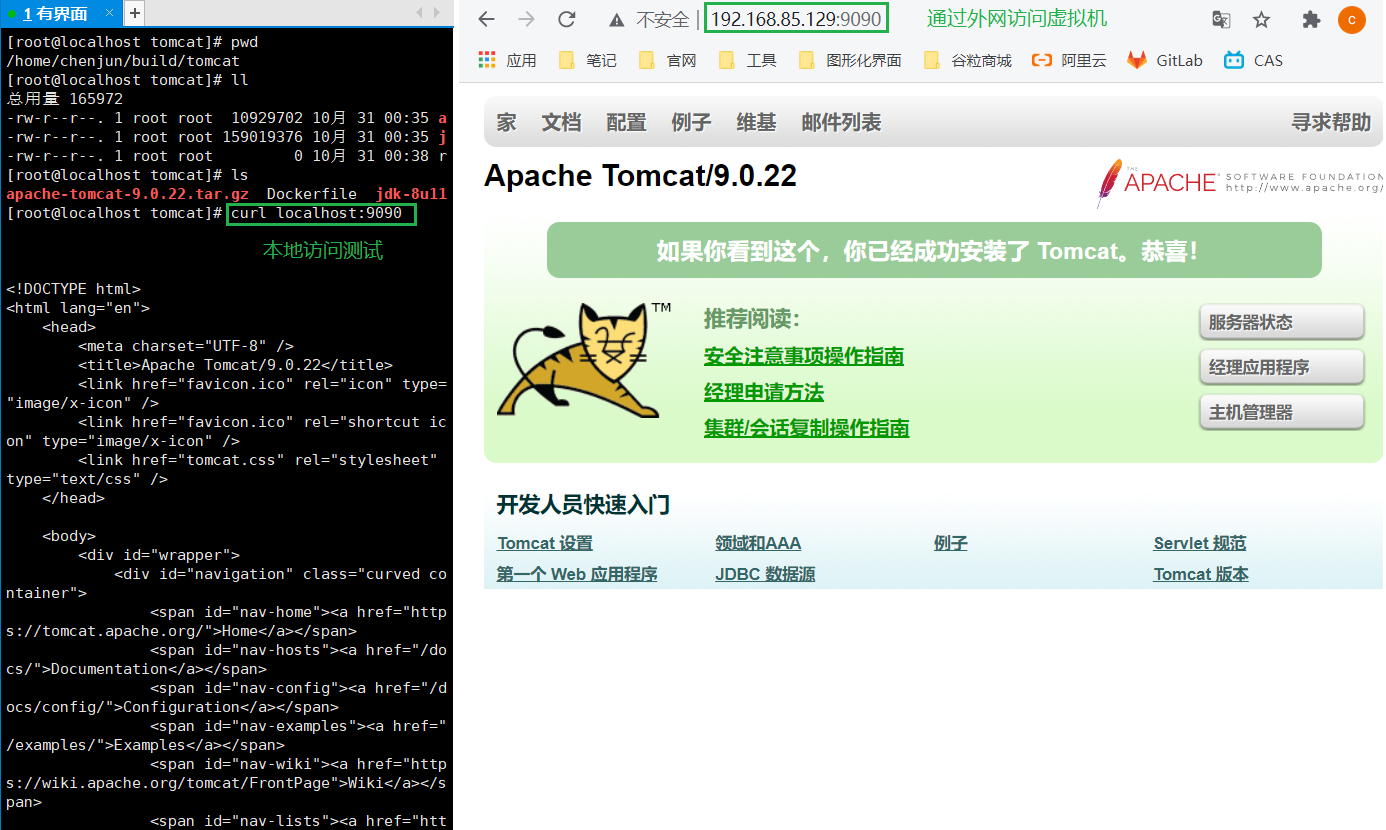Close the 1 有界面 terminal tab
The image size is (1386, 830).
coord(108,13)
